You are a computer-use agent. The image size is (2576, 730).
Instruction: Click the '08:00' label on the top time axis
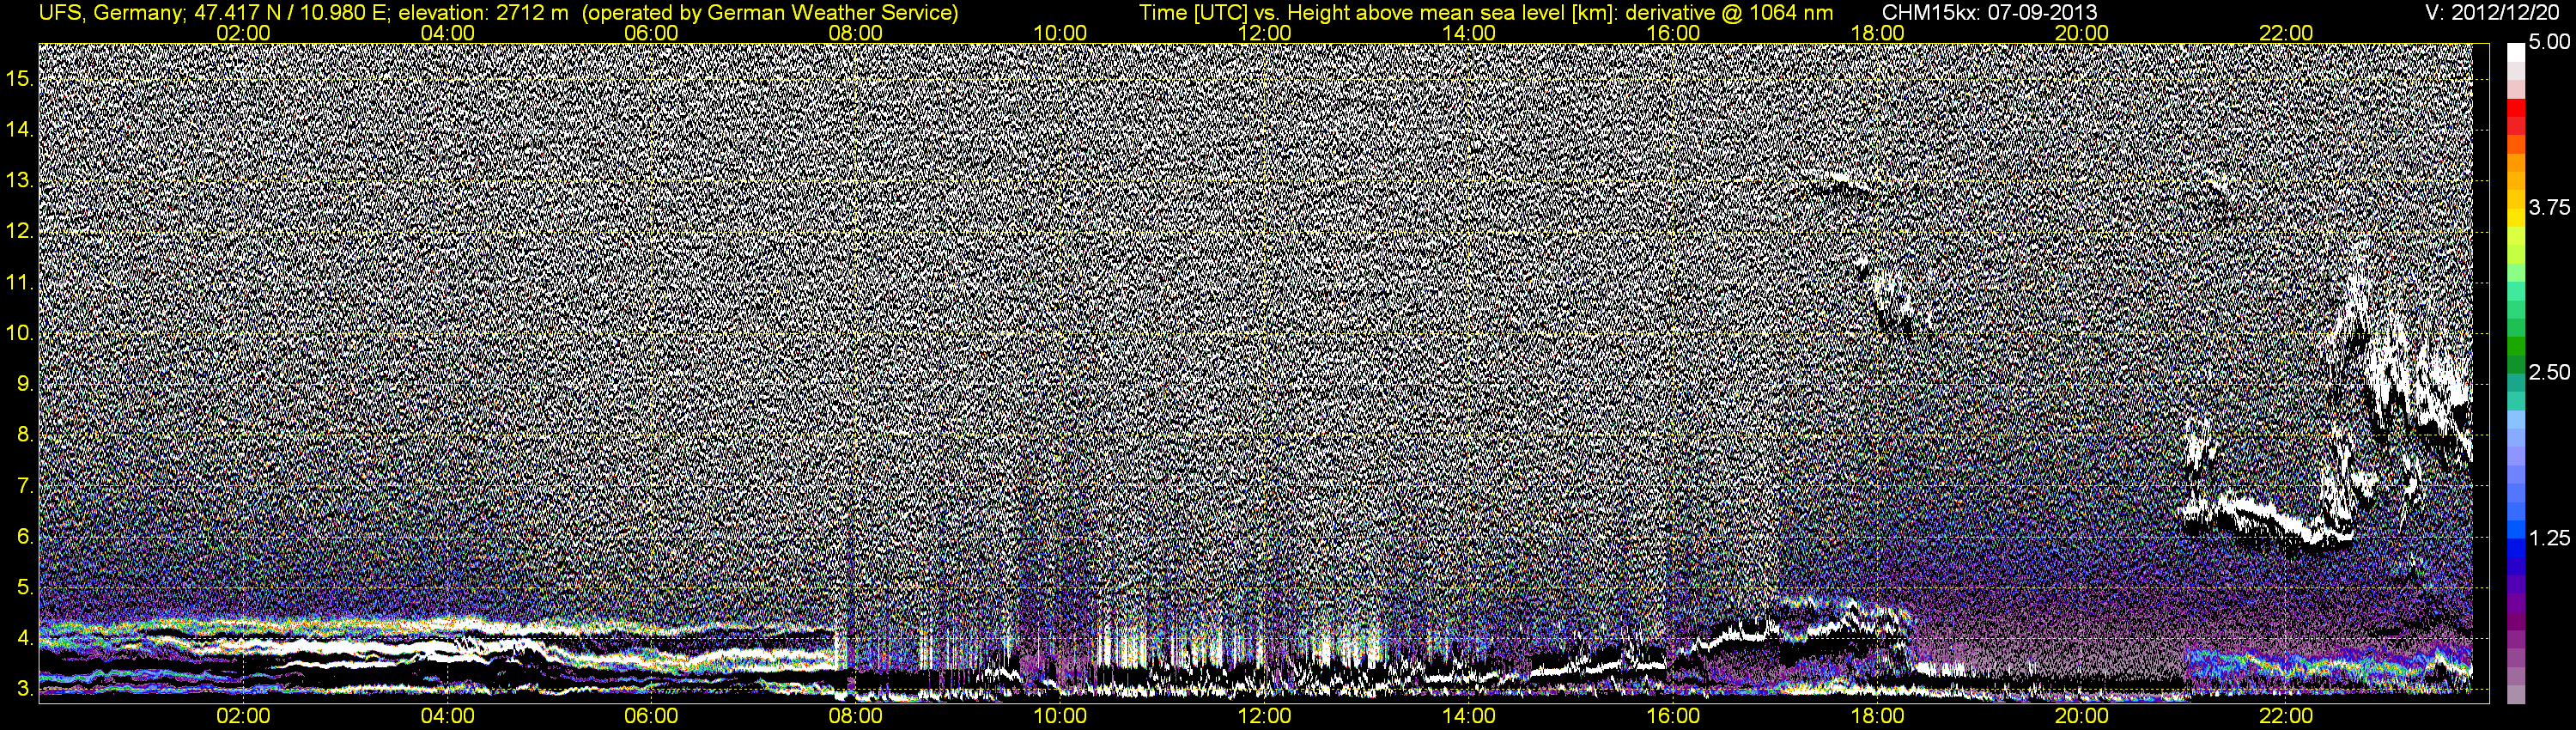[x=856, y=33]
